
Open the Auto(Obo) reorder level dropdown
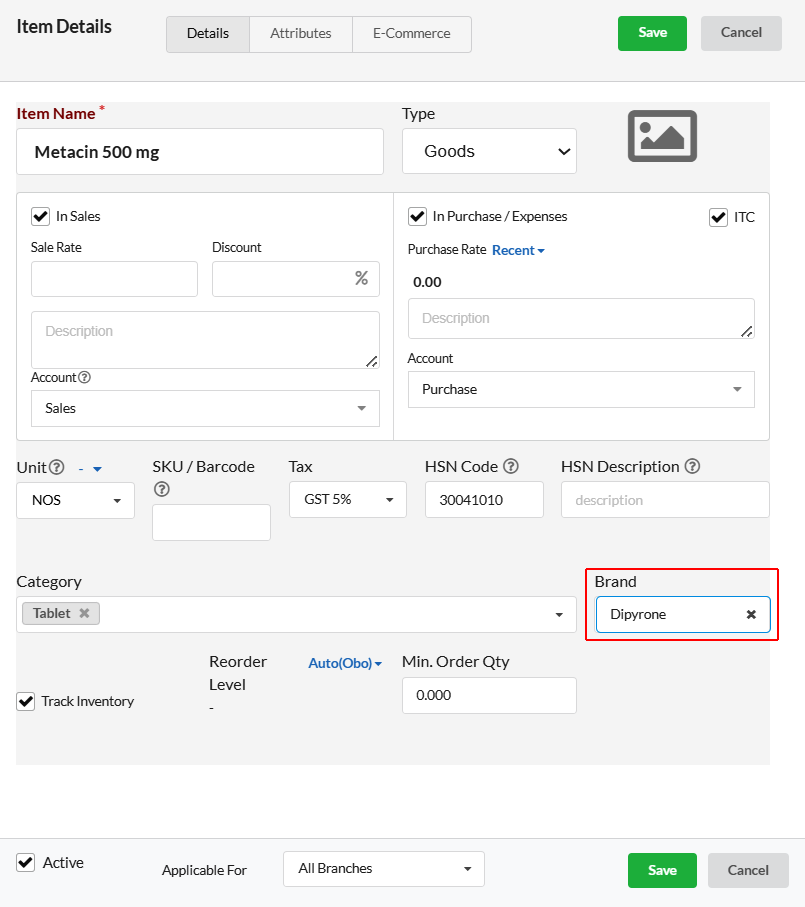(345, 663)
